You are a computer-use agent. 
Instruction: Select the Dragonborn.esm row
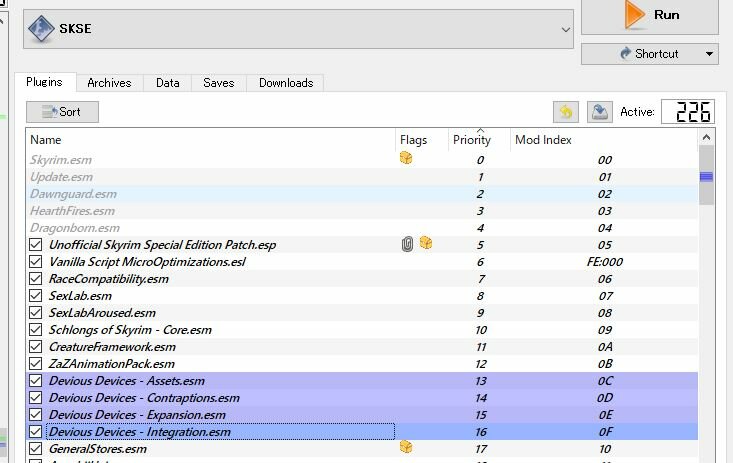pos(362,228)
